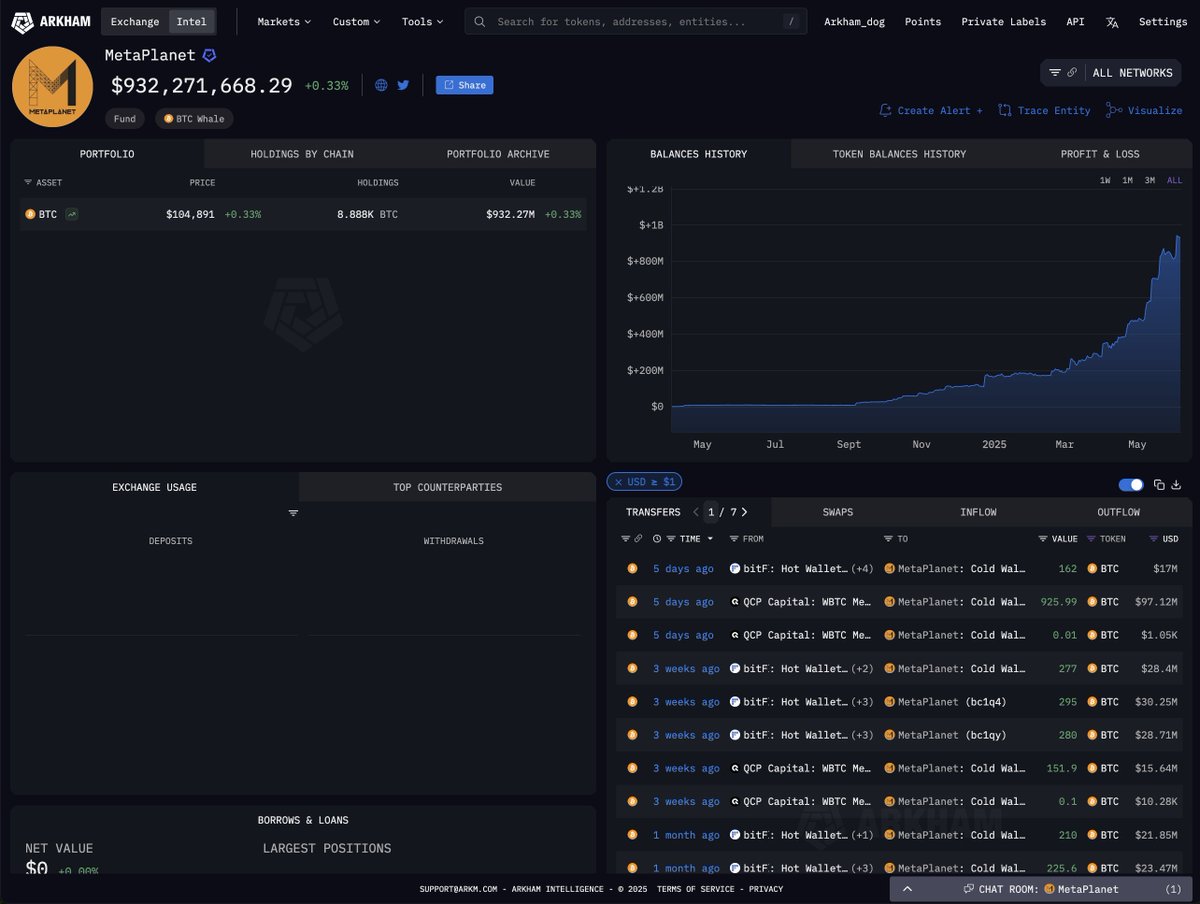Expand the chat room with the up chevron

click(907, 889)
